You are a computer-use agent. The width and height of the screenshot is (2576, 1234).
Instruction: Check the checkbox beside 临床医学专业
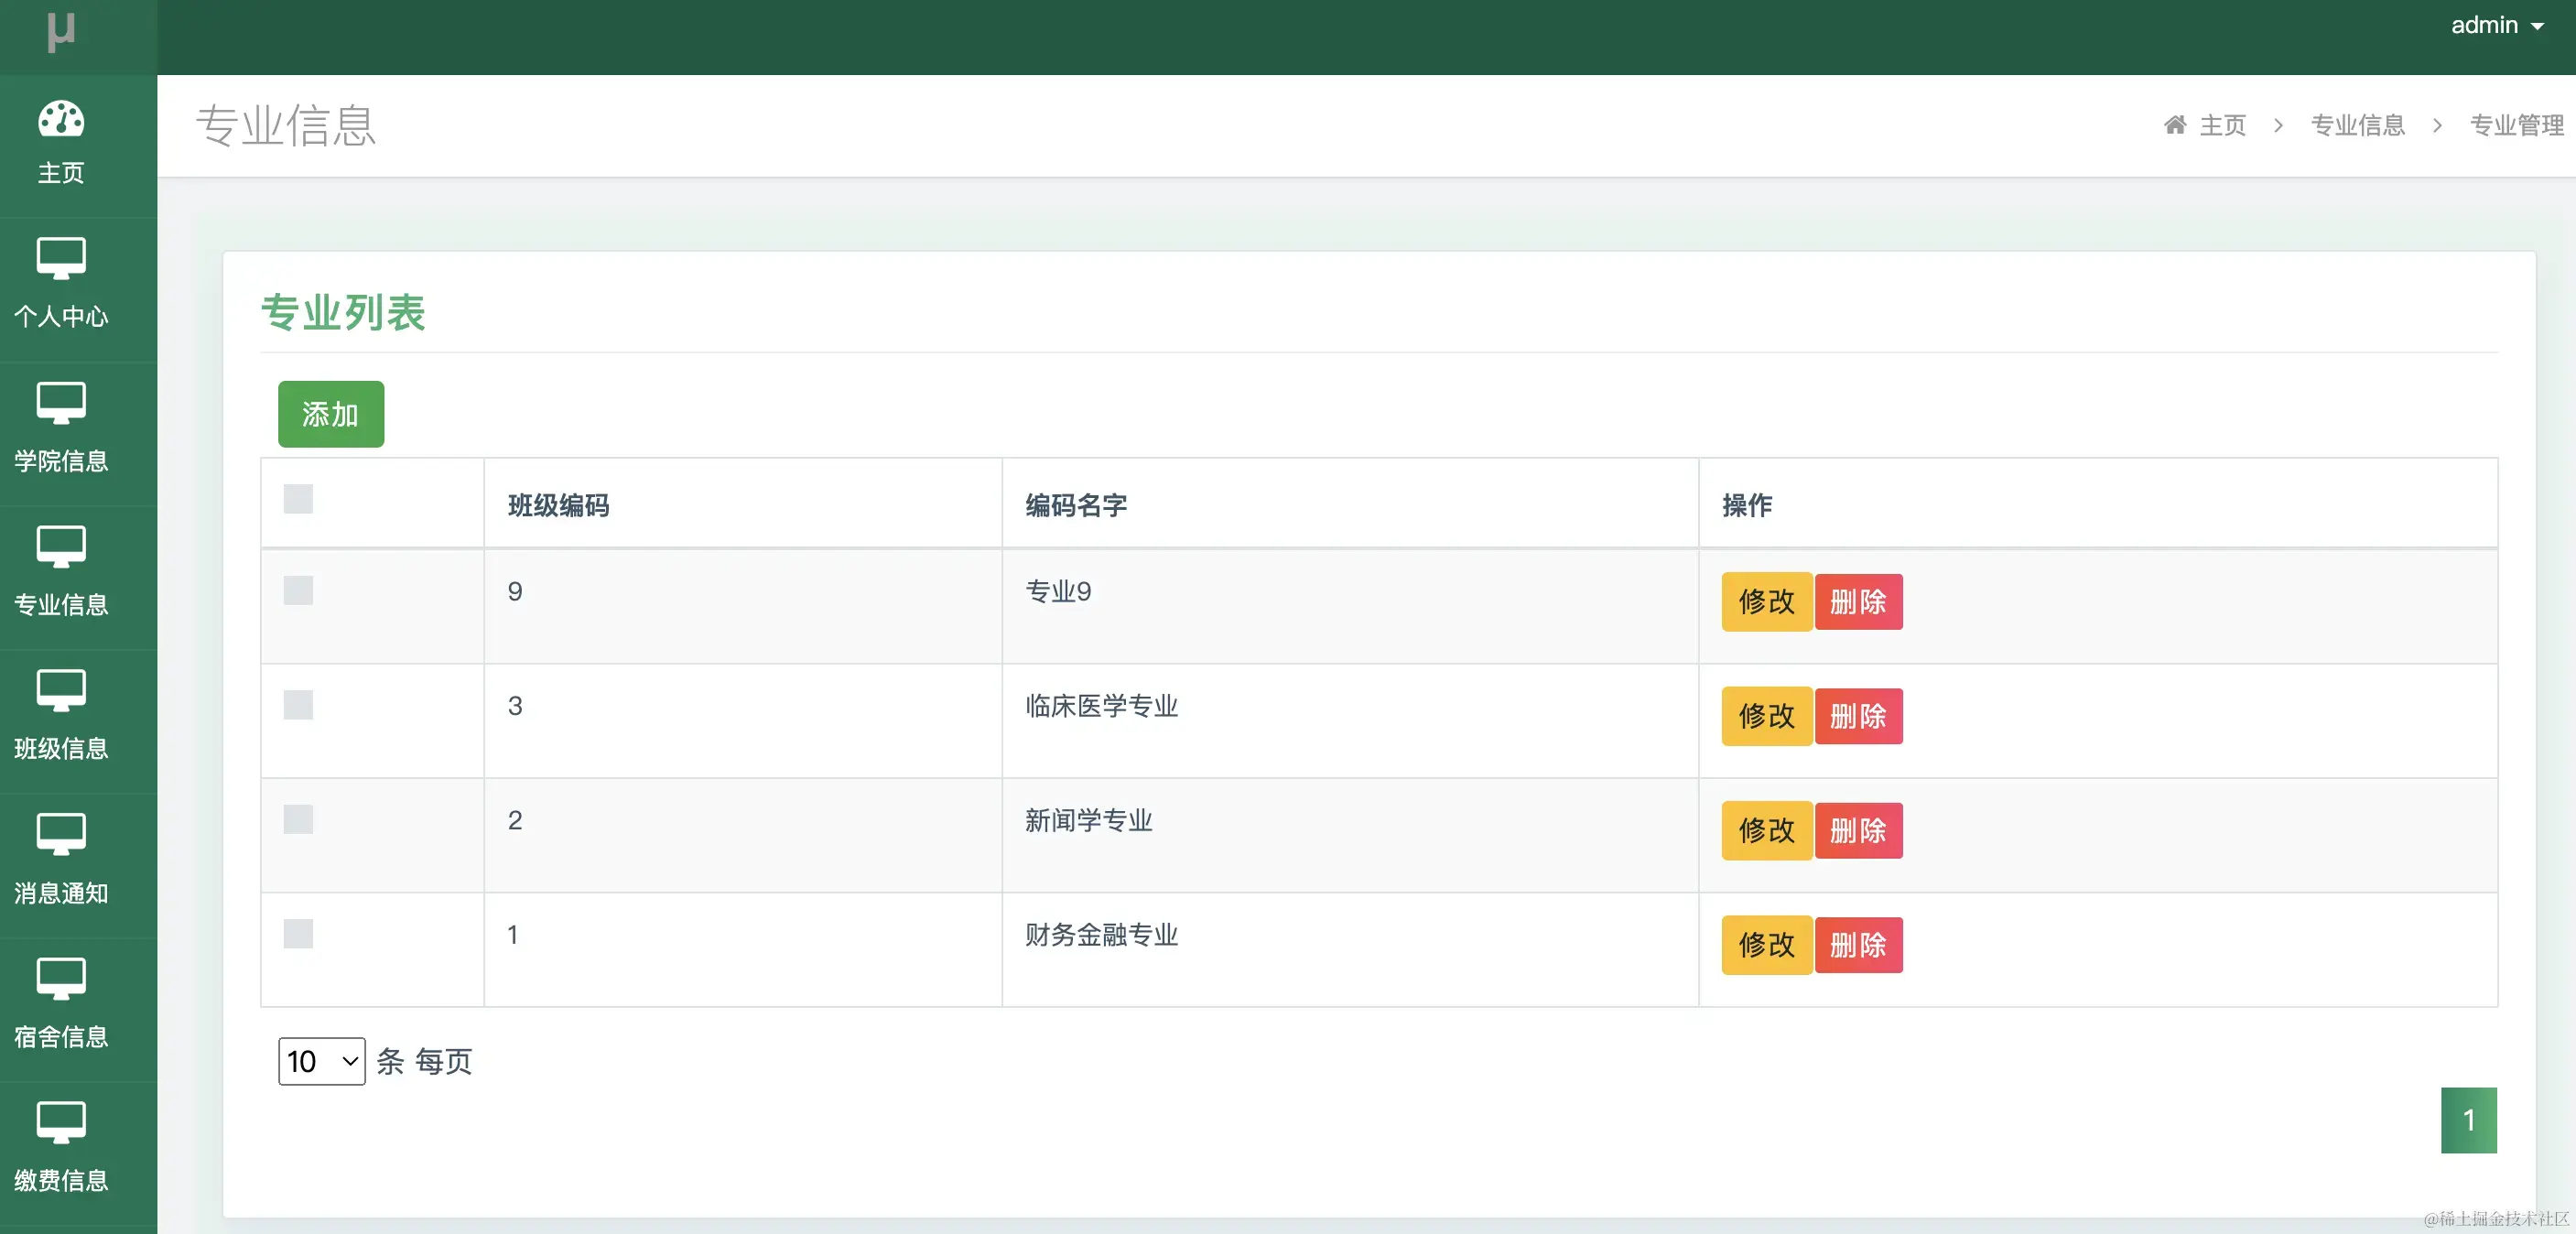tap(297, 706)
